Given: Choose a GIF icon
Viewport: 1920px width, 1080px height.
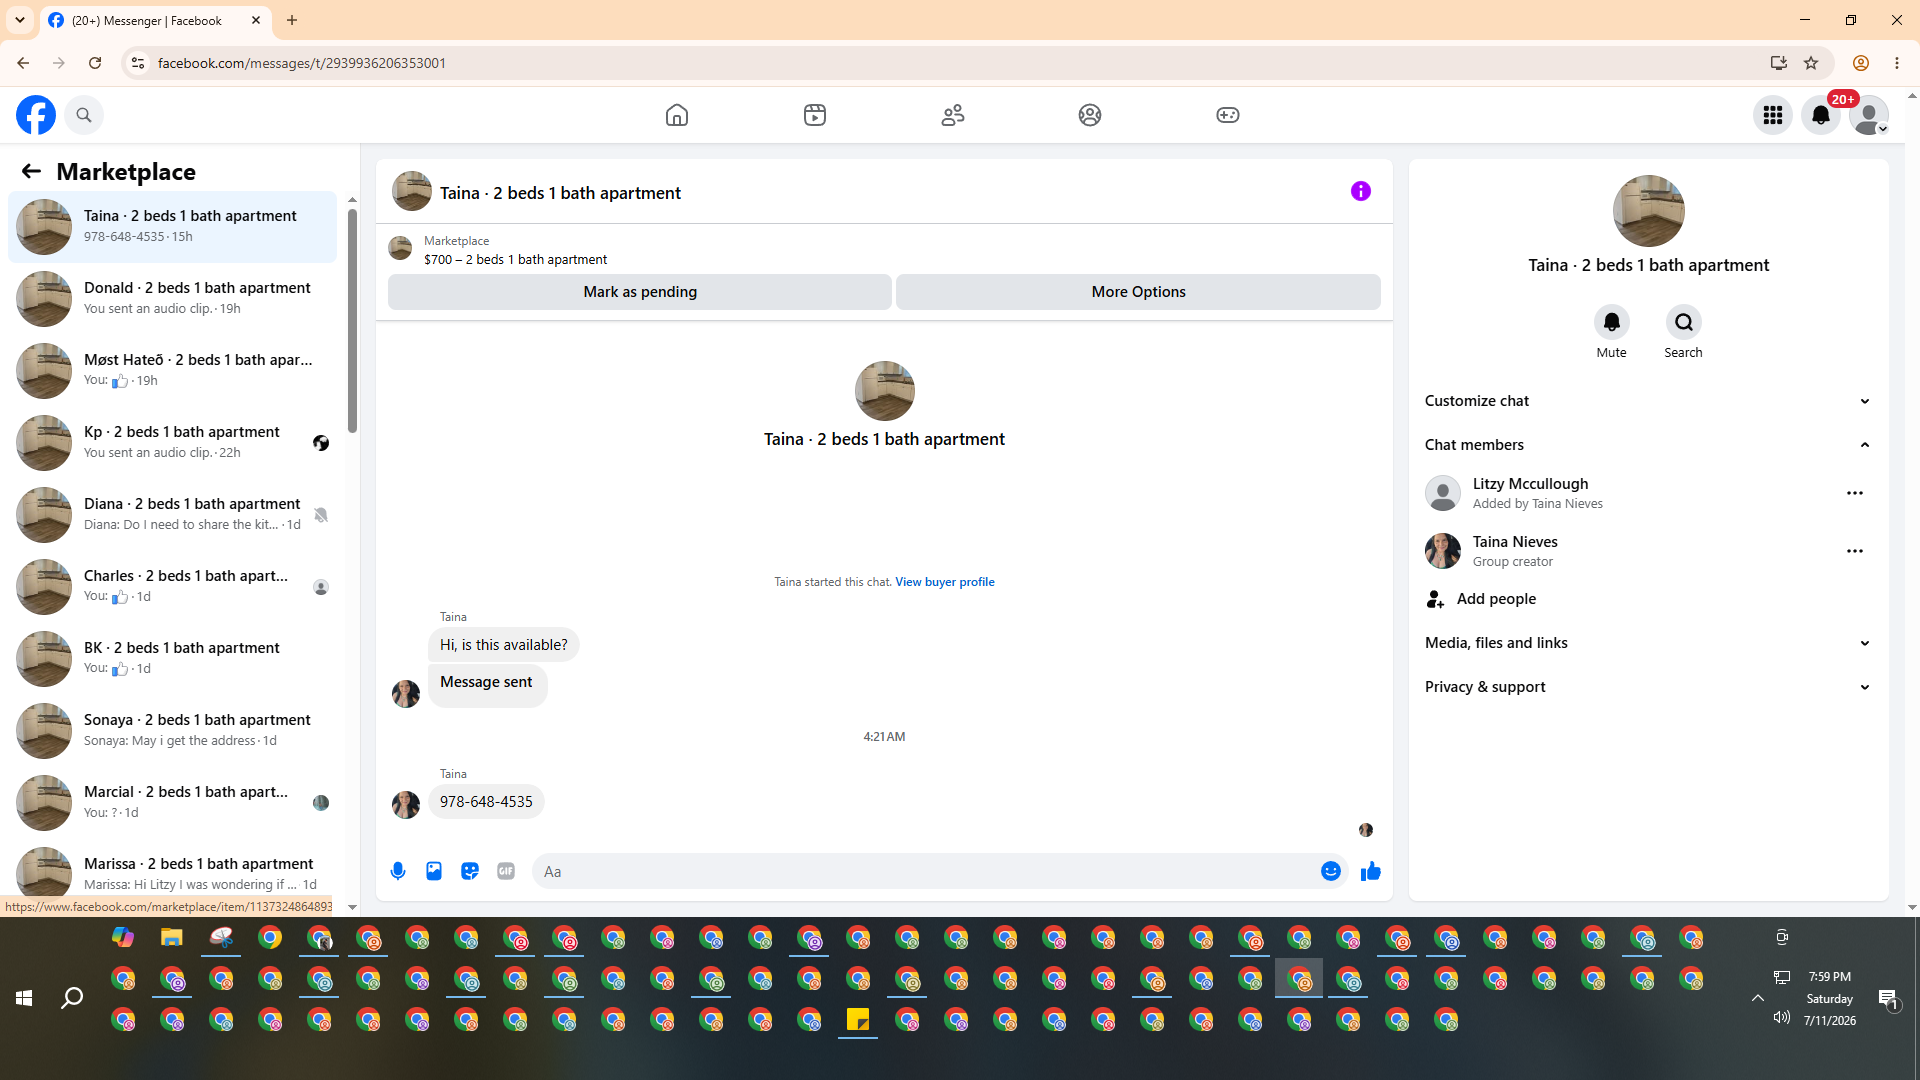Looking at the screenshot, I should pos(506,871).
